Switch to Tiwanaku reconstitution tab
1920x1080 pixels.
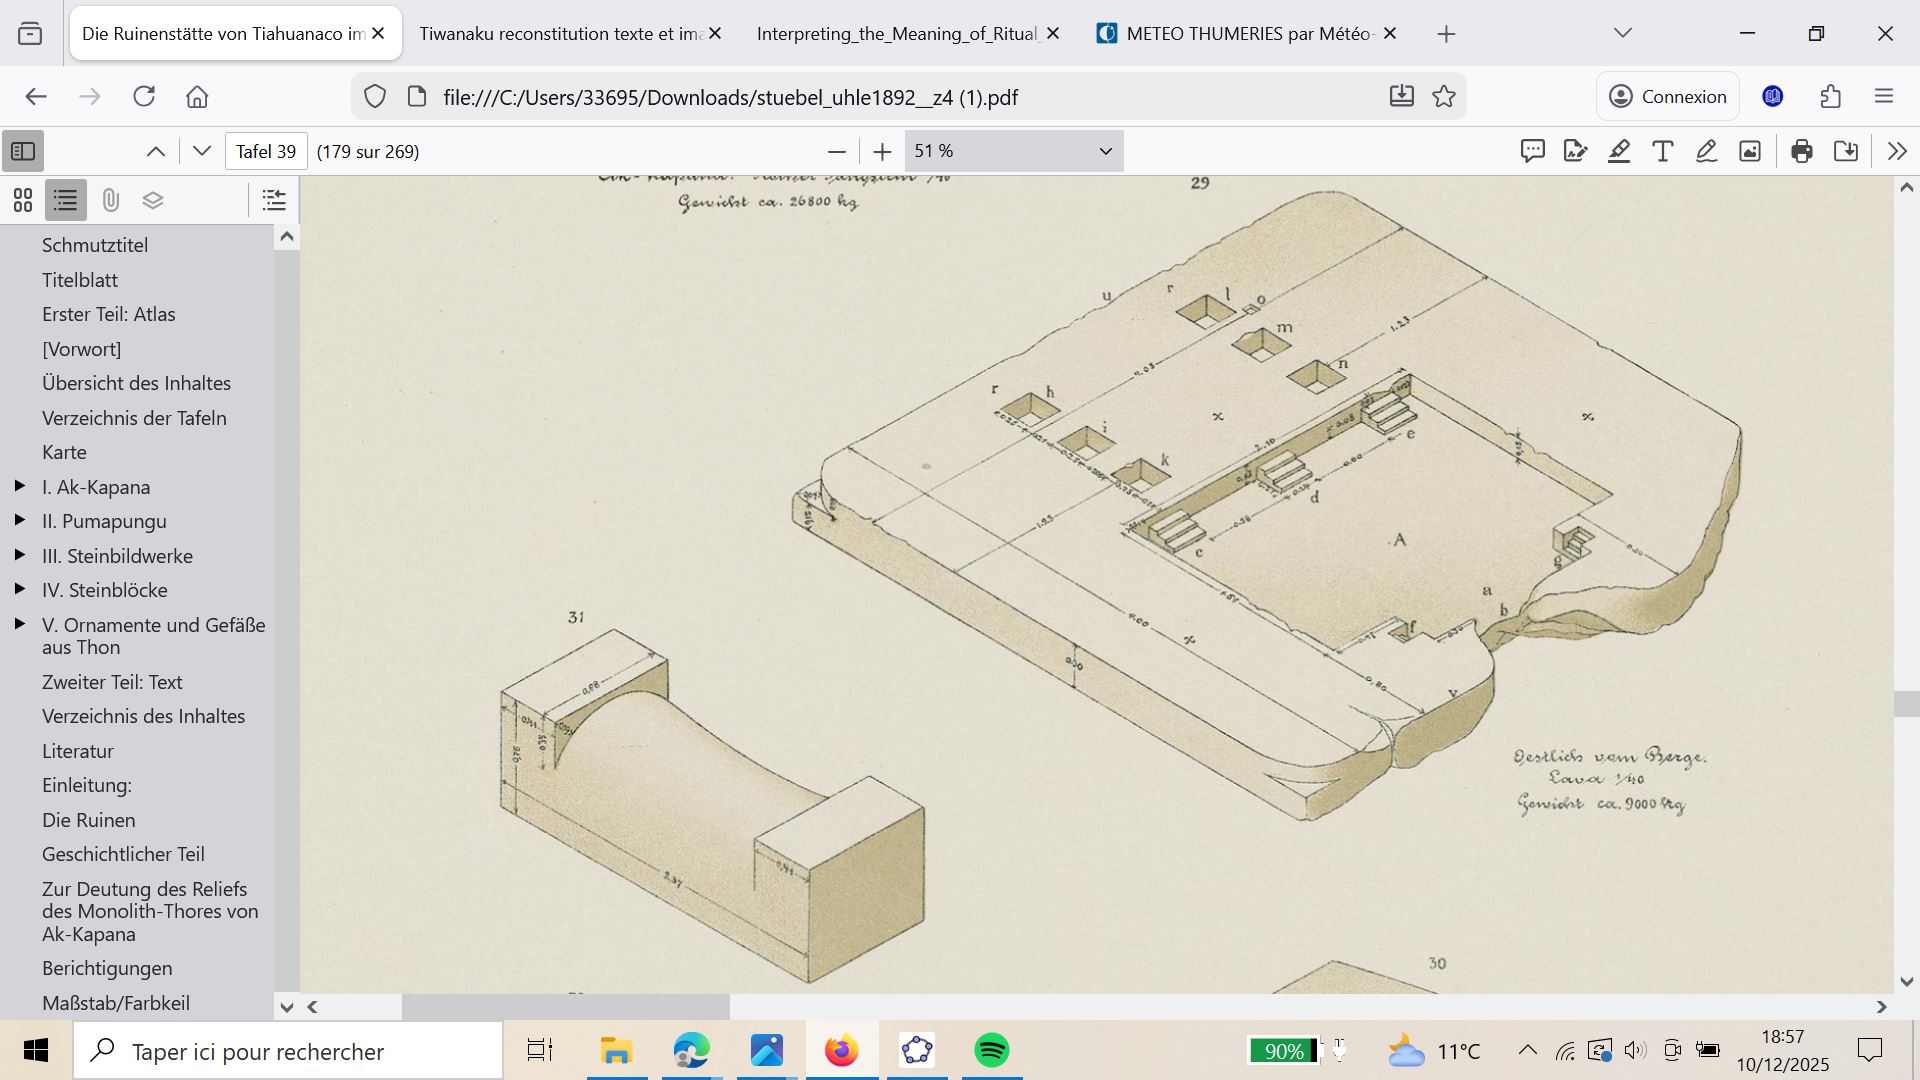[x=560, y=34]
